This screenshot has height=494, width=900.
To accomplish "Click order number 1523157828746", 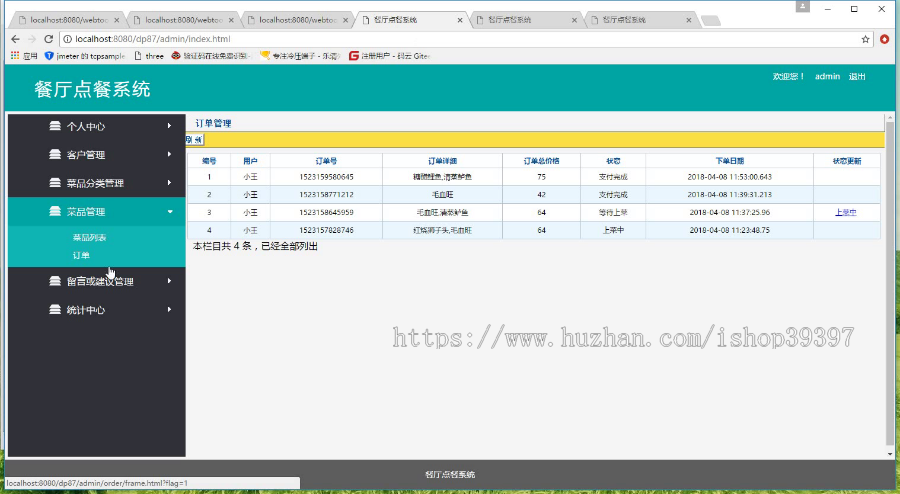I will point(326,230).
